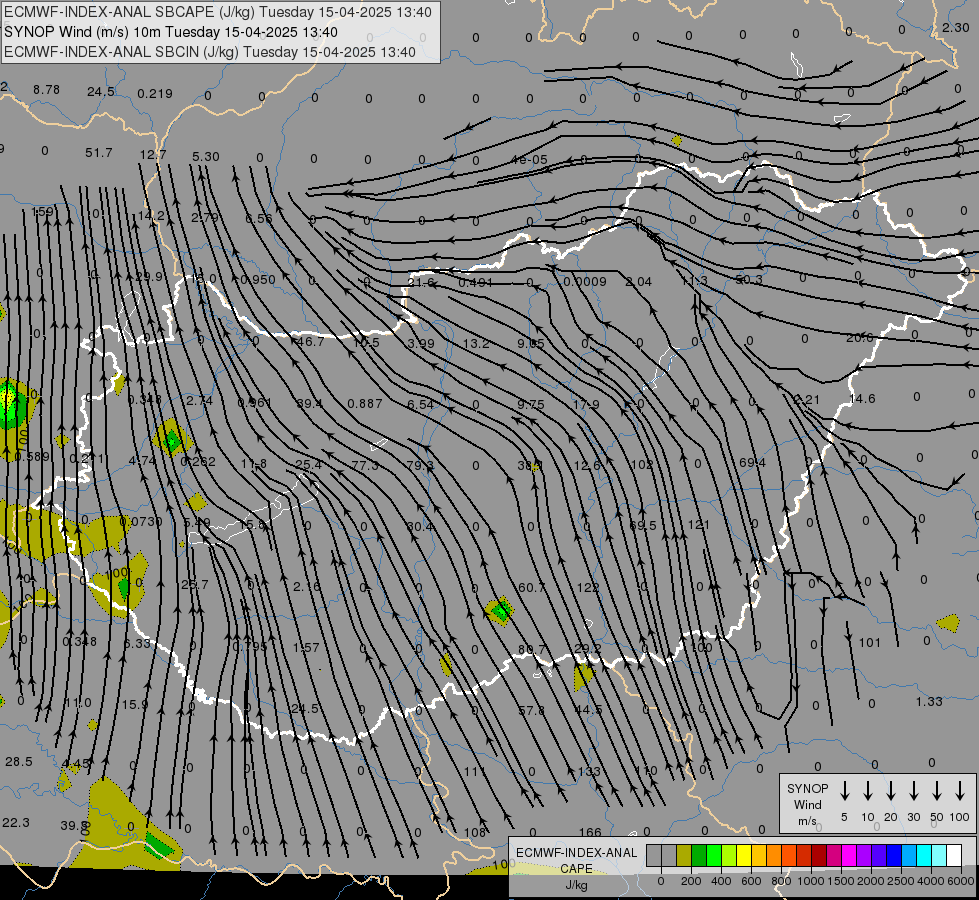Click the map value 13.2
This screenshot has width=979, height=900.
point(476,343)
